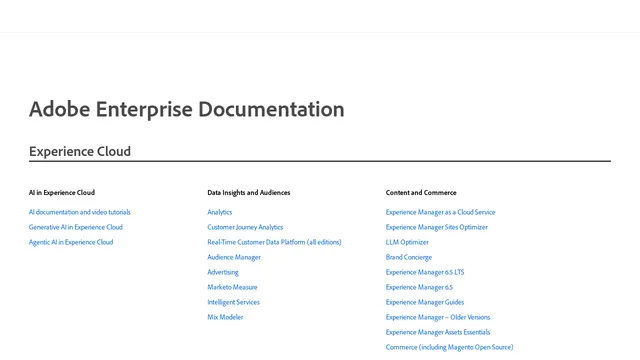Viewport: 640px width, 360px height.
Task: Open Customer Journey Analytics link
Action: point(245,227)
